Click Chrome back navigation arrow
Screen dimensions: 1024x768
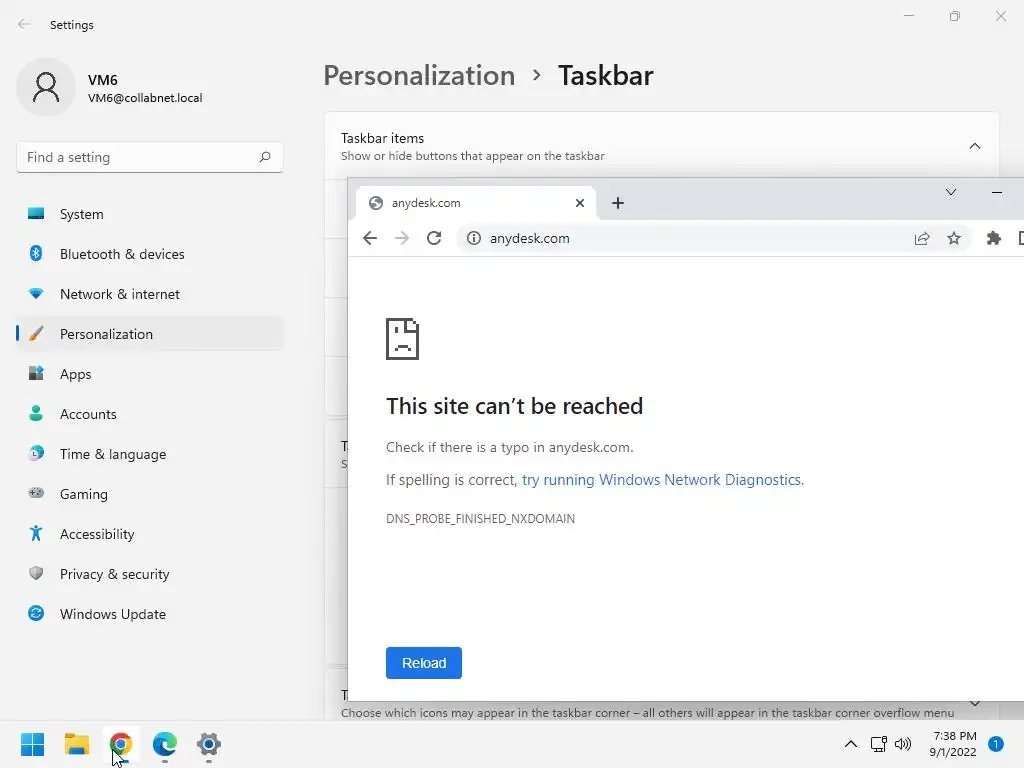pos(370,238)
